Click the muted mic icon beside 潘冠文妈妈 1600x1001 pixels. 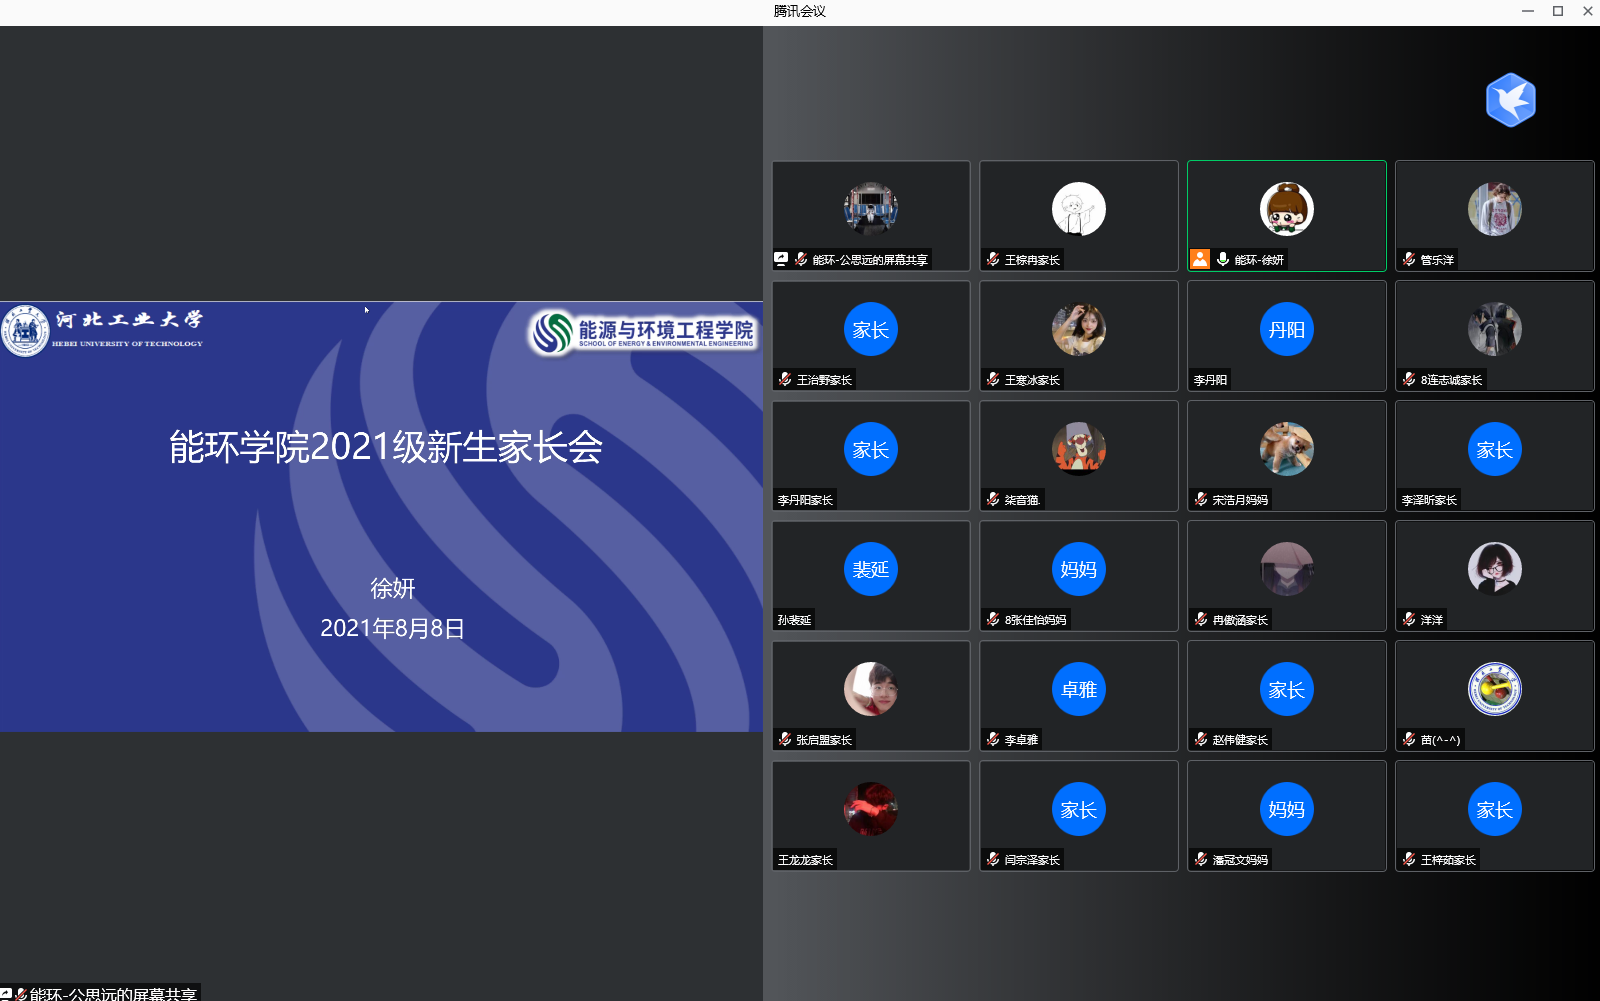pyautogui.click(x=1201, y=860)
